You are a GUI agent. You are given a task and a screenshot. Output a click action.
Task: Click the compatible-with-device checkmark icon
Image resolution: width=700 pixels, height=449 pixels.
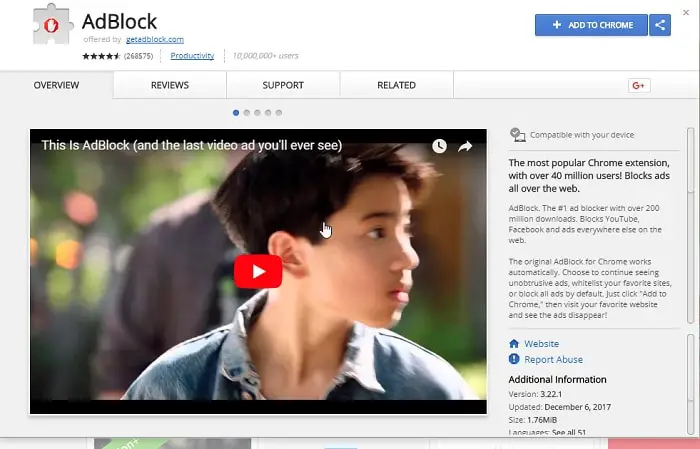point(517,135)
